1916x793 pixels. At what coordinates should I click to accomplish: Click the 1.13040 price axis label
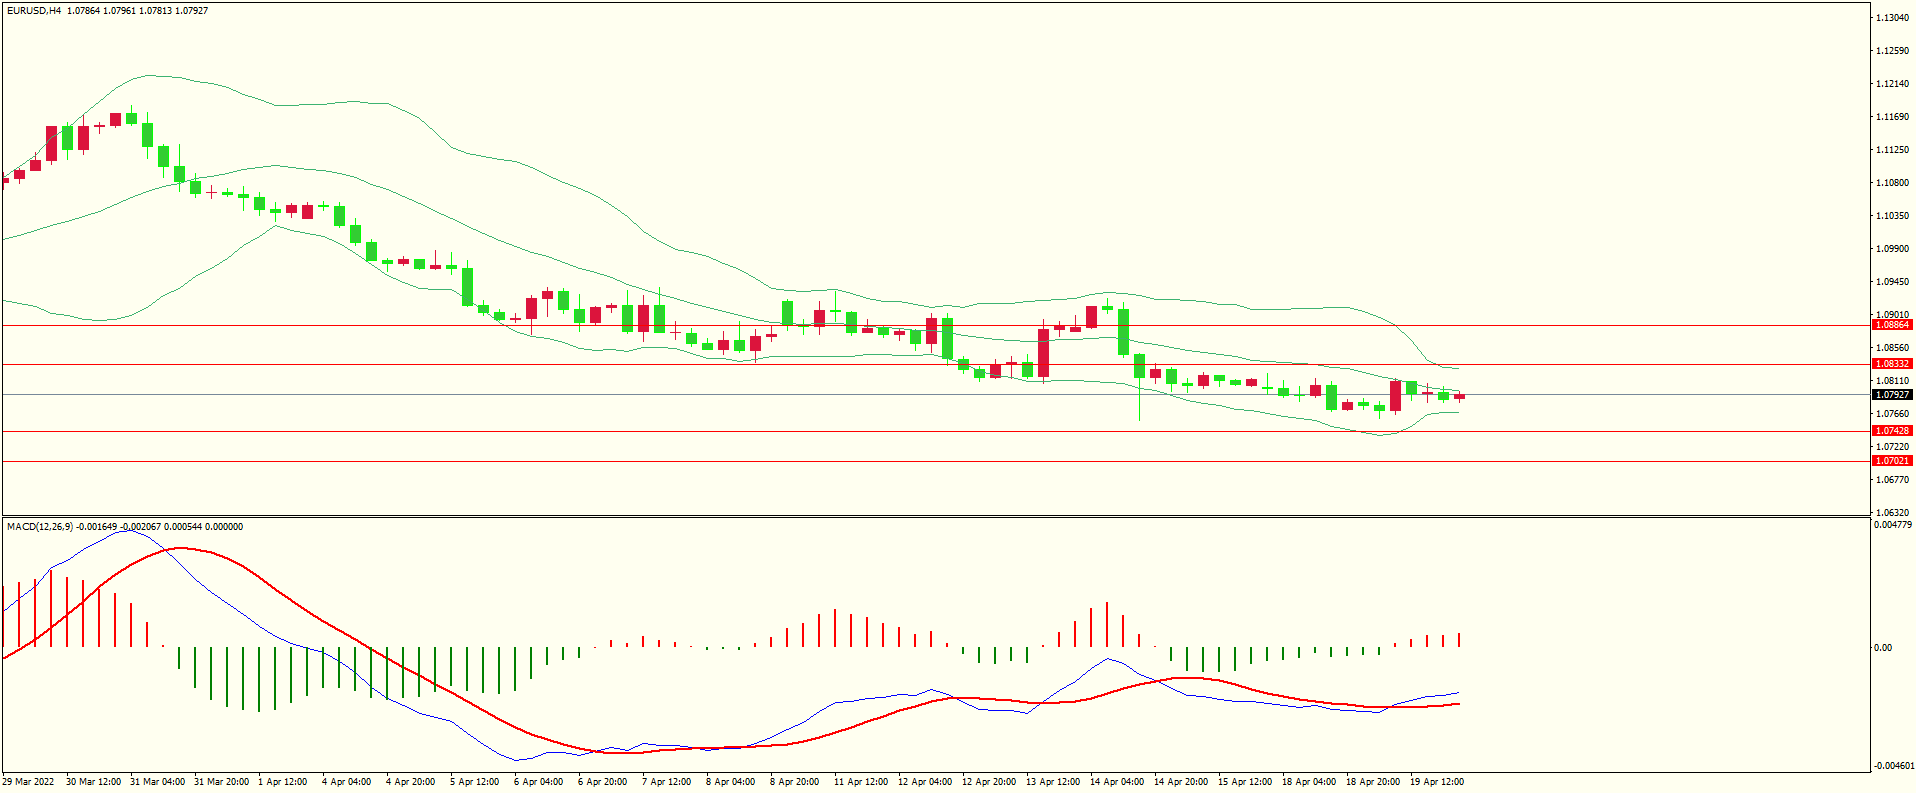pos(1893,18)
